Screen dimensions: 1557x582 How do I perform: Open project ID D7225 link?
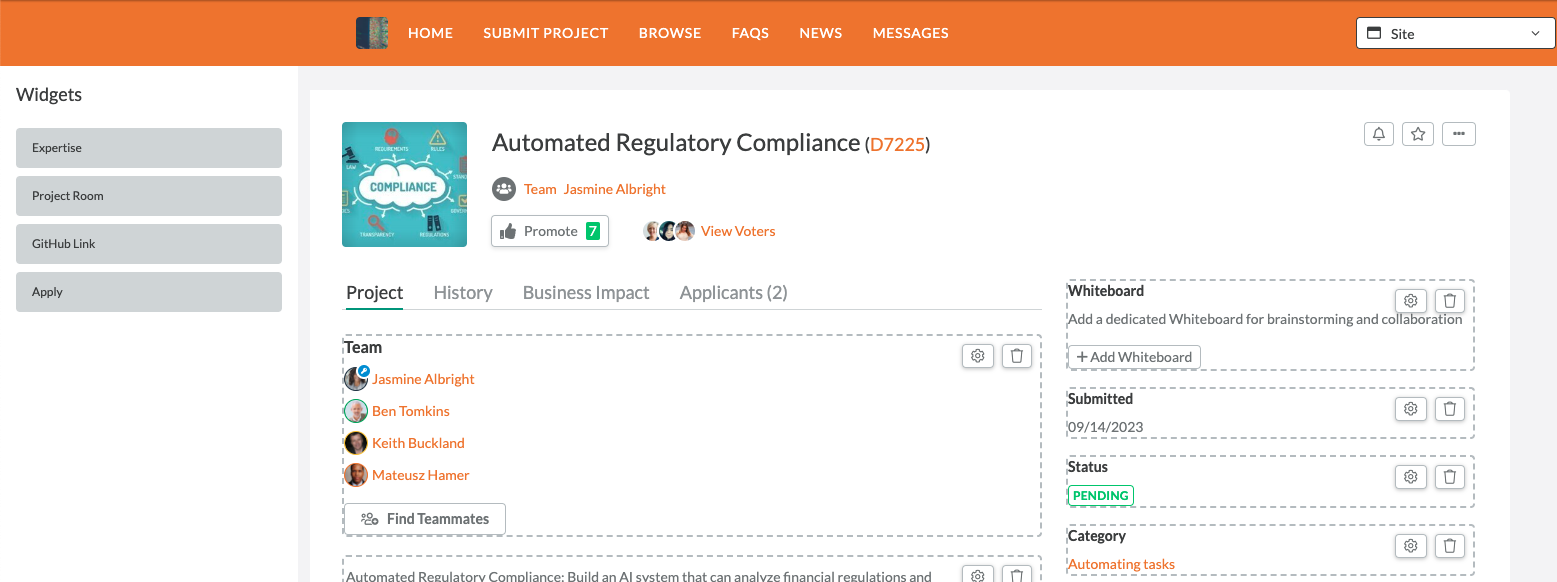[x=897, y=144]
